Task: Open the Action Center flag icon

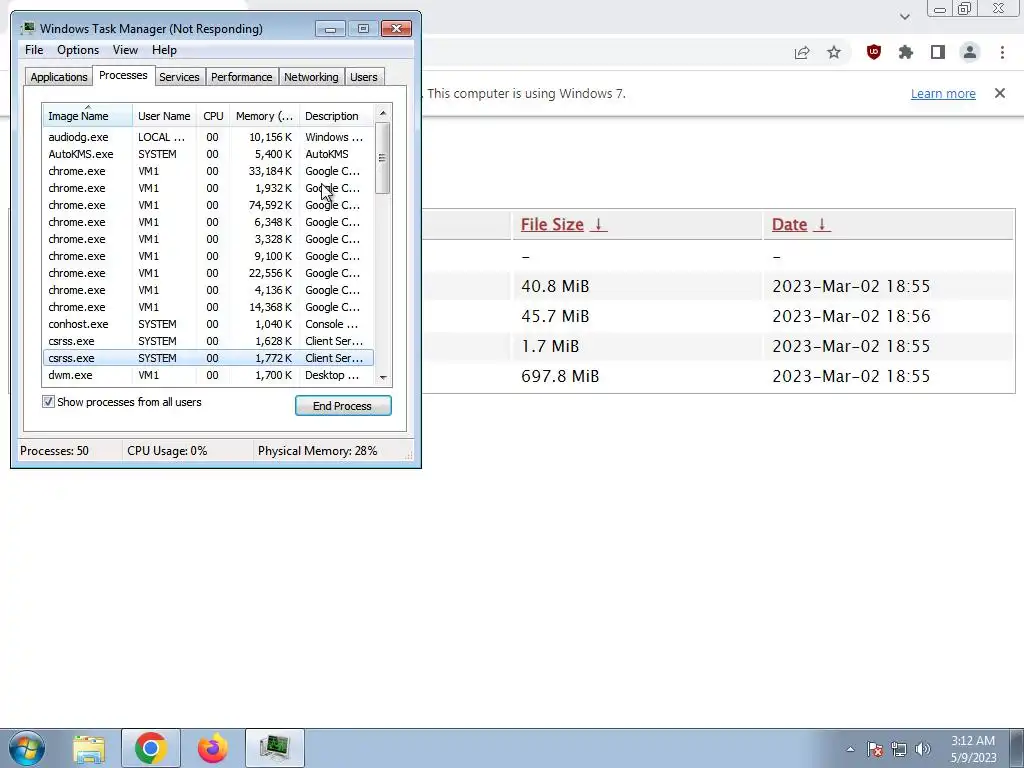Action: [874, 749]
